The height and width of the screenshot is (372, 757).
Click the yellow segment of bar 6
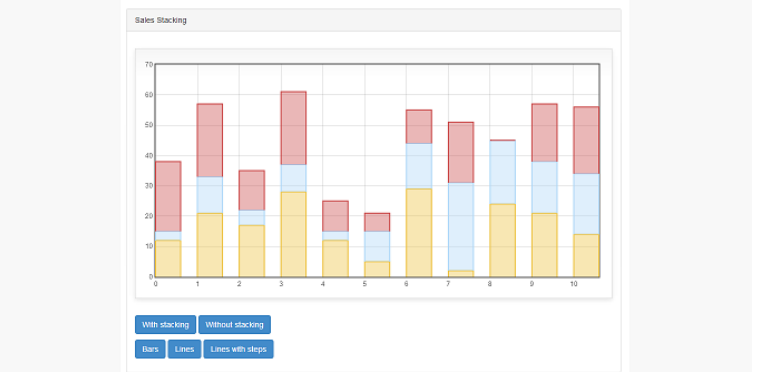[x=419, y=233]
